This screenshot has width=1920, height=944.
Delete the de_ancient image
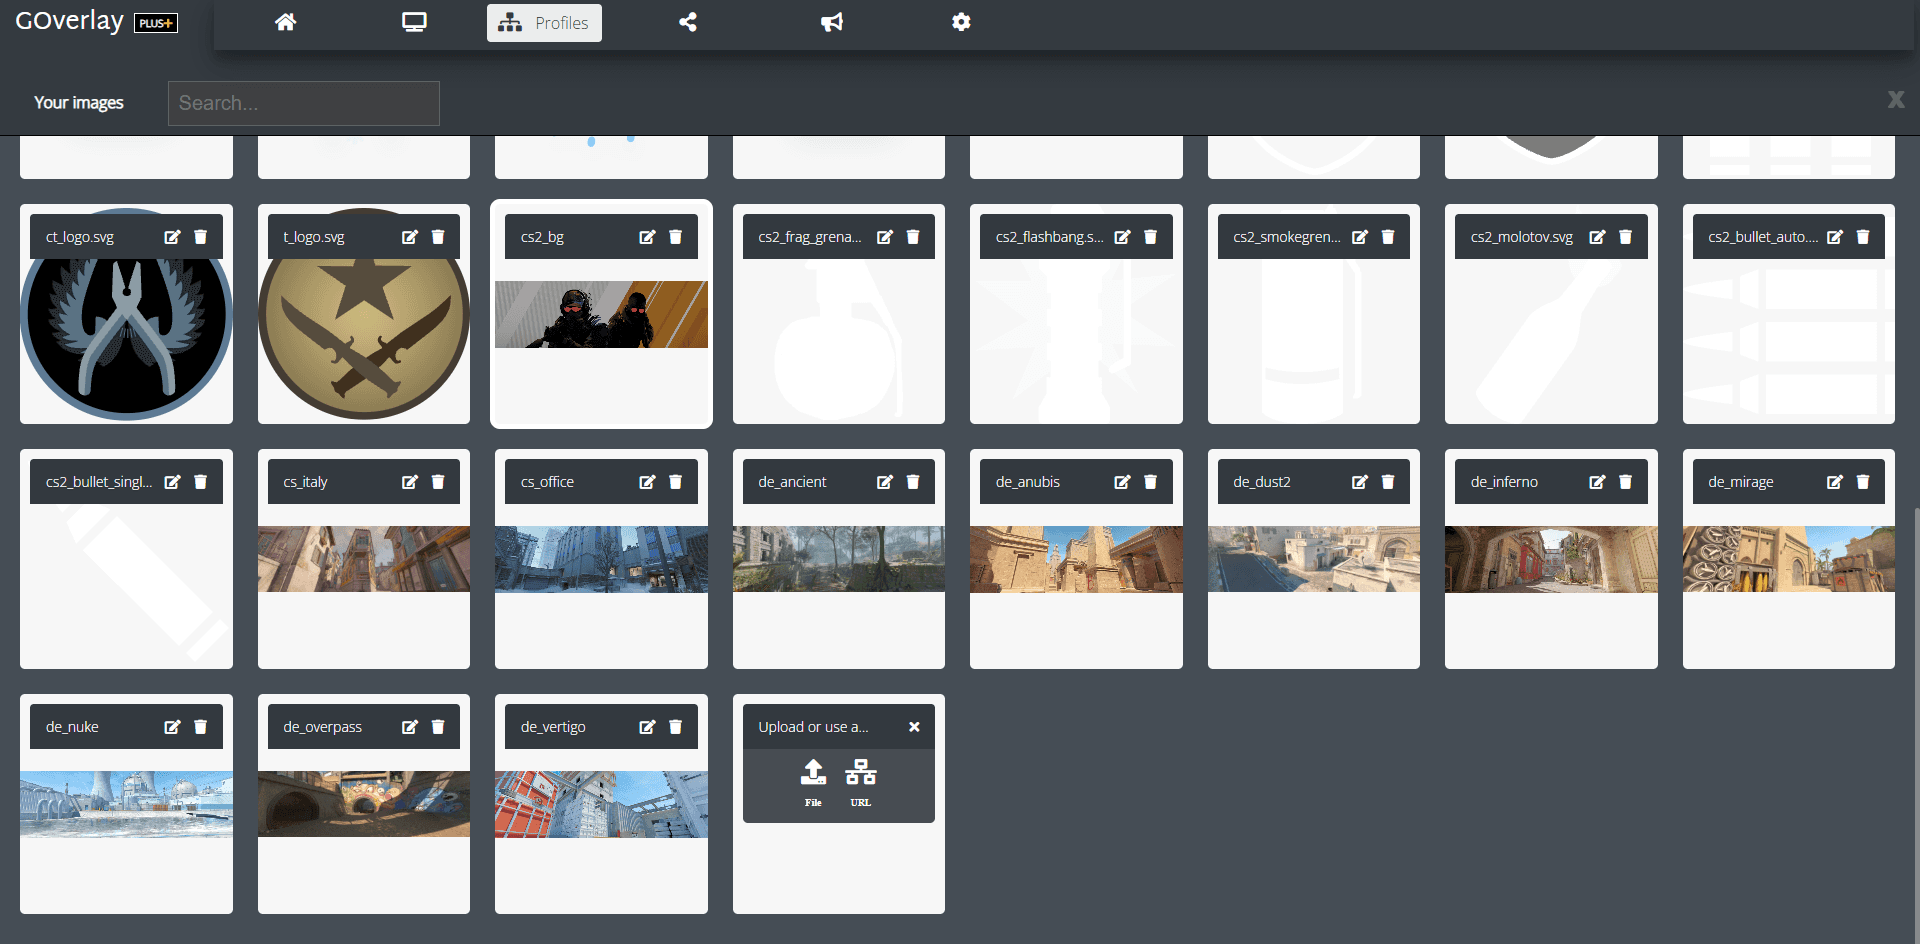point(913,482)
